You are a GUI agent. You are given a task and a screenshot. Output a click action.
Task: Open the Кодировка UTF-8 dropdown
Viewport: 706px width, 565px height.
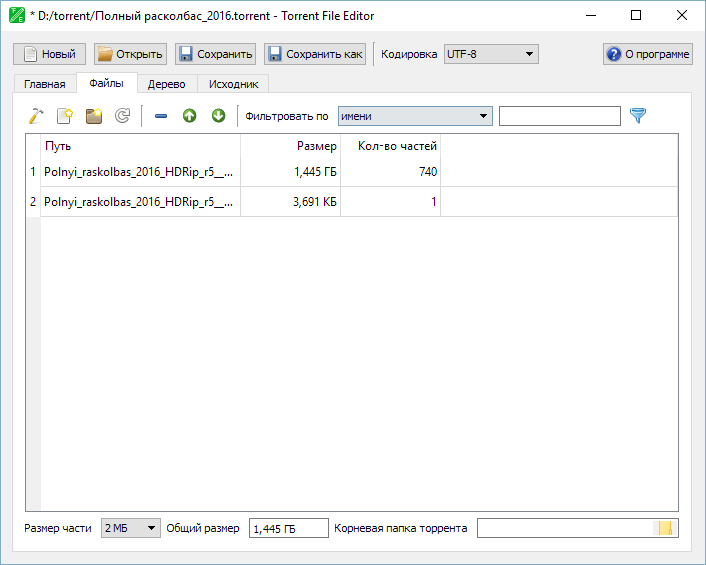tap(491, 54)
